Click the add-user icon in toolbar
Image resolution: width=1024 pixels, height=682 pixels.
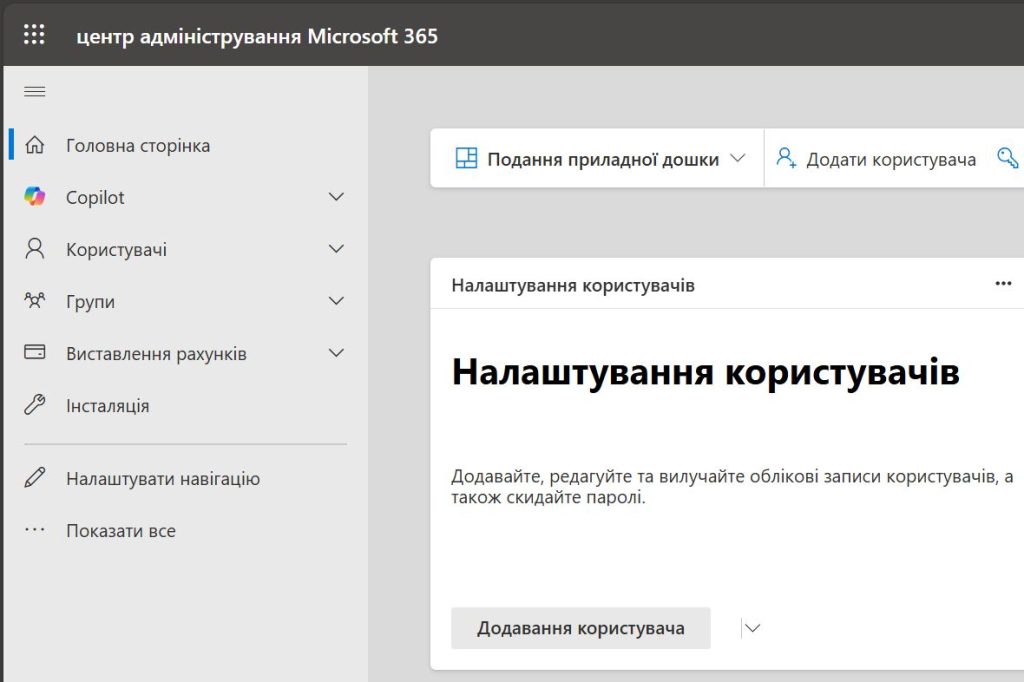point(786,158)
